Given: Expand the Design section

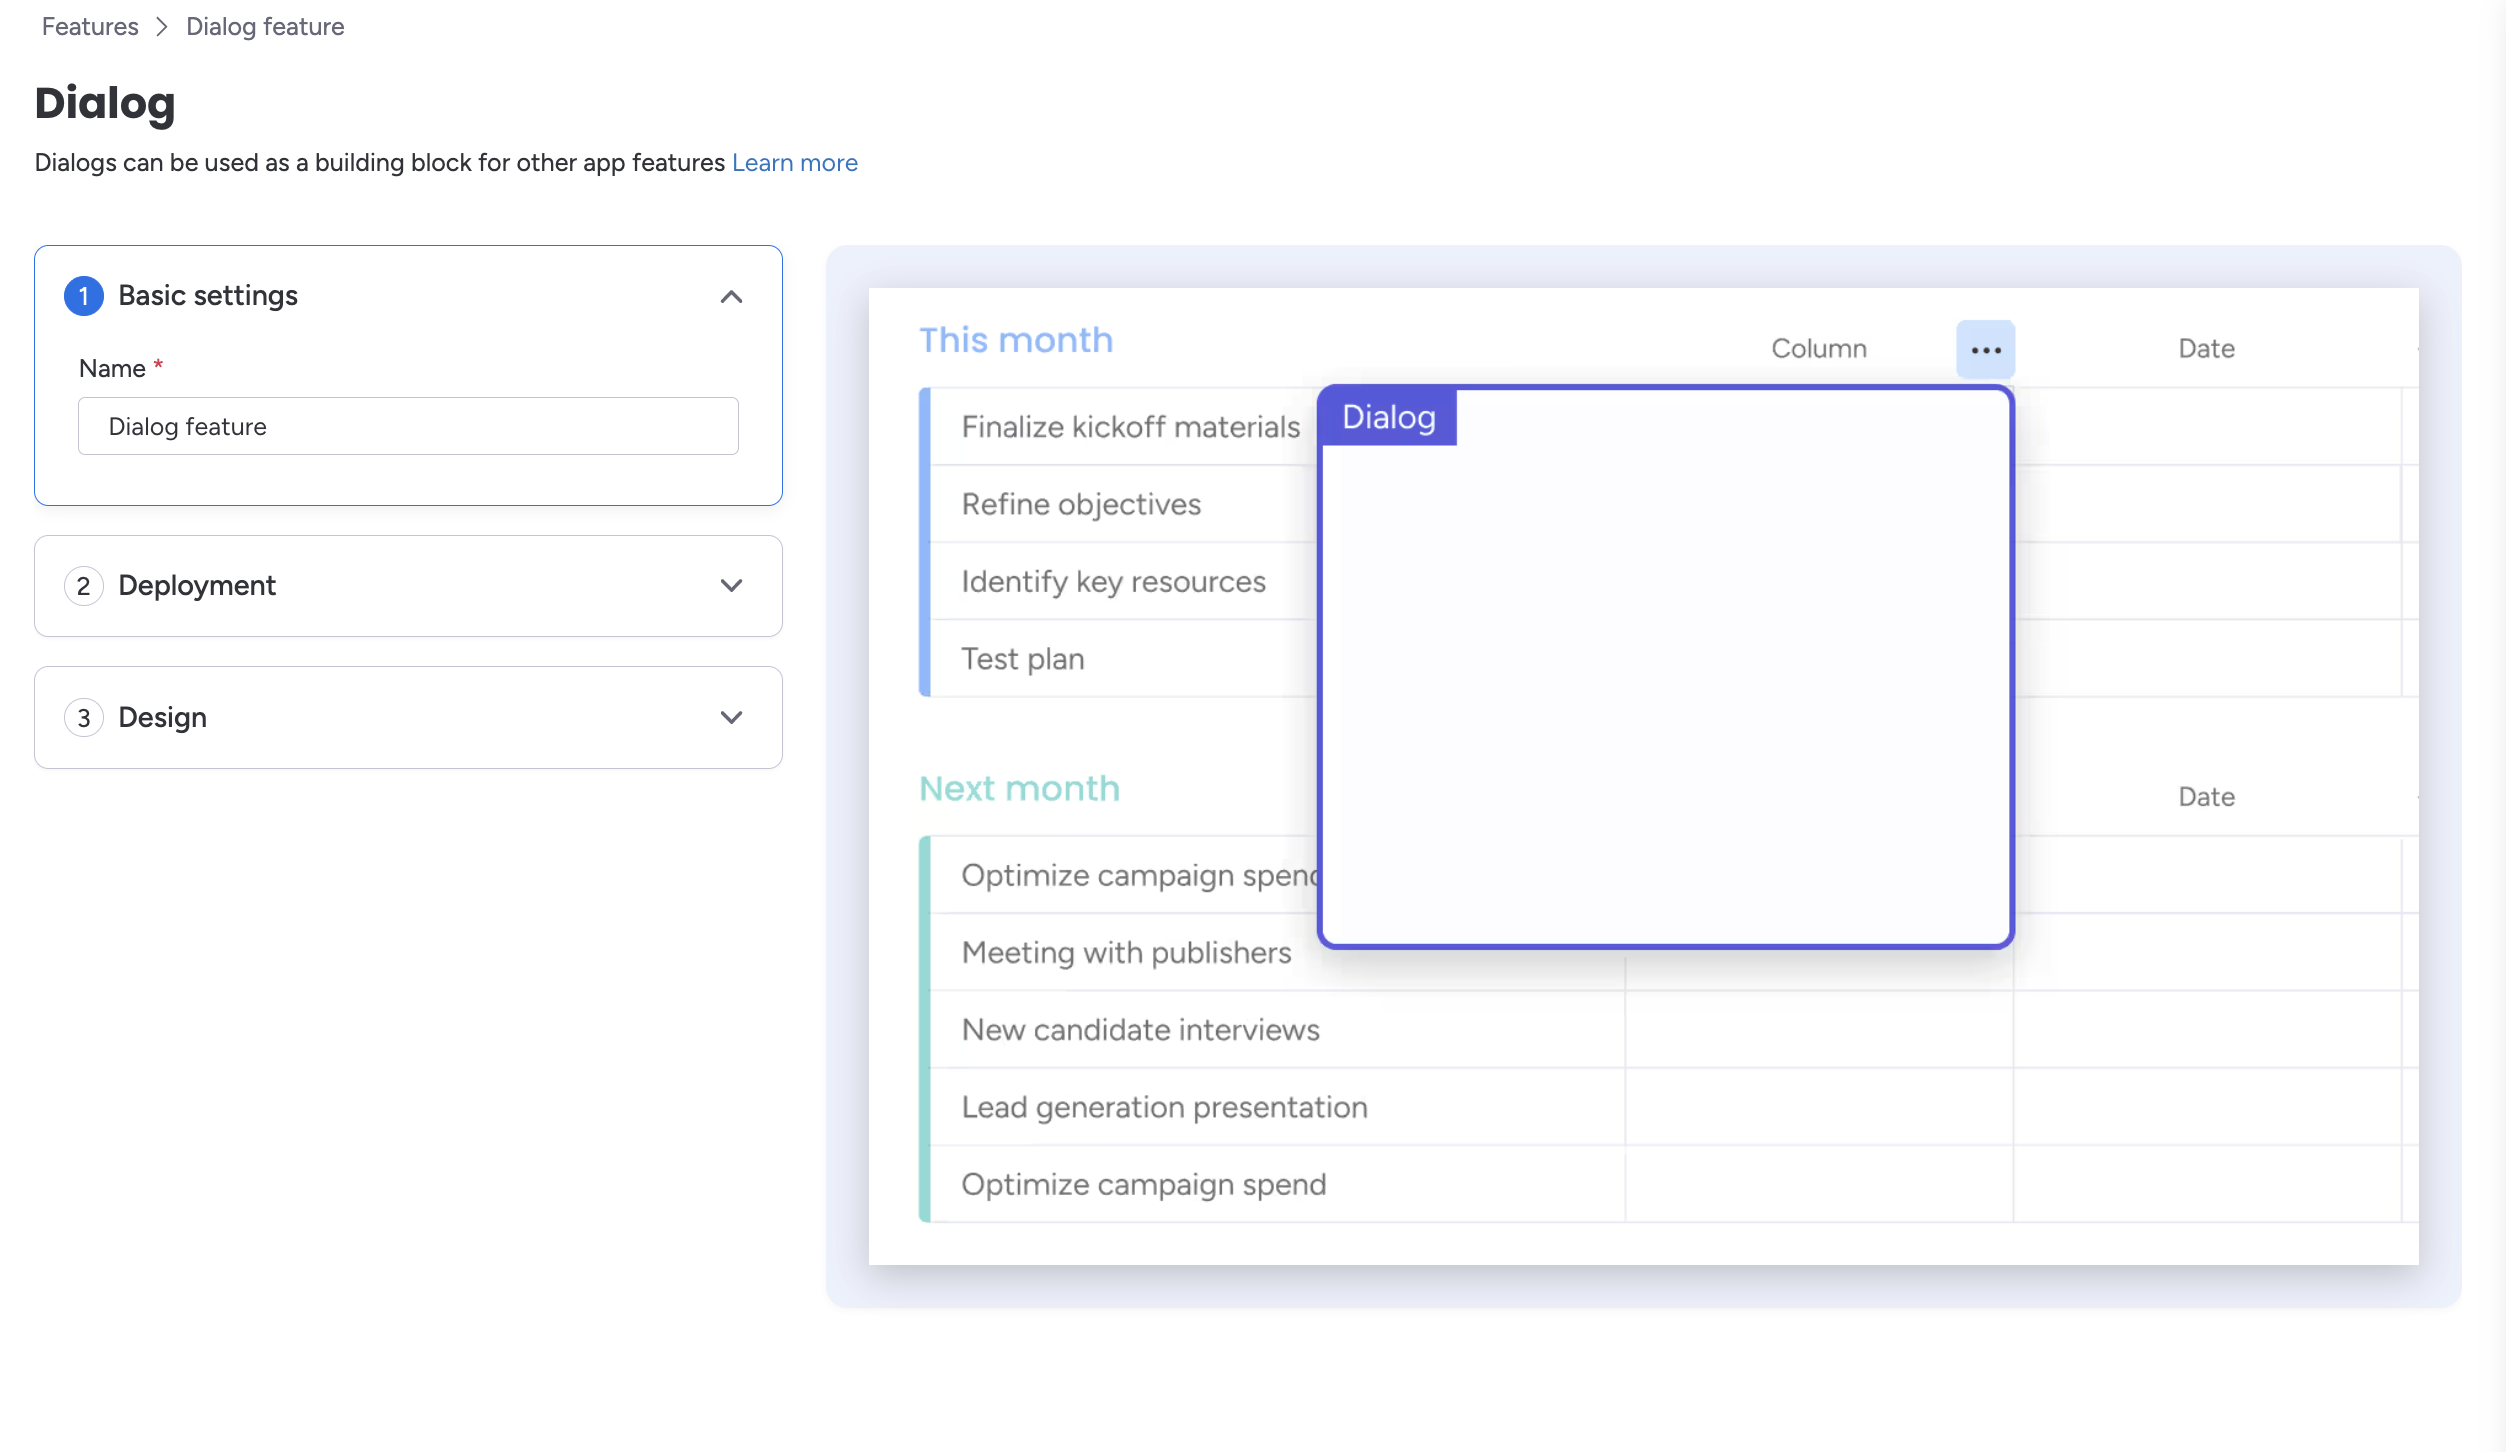Looking at the screenshot, I should click(x=731, y=718).
